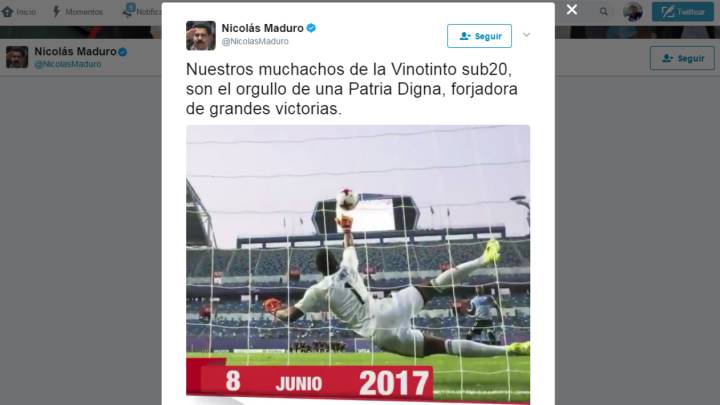The image size is (720, 405).
Task: Open Nicolás Maduro avatar in tweet
Action: [201, 35]
